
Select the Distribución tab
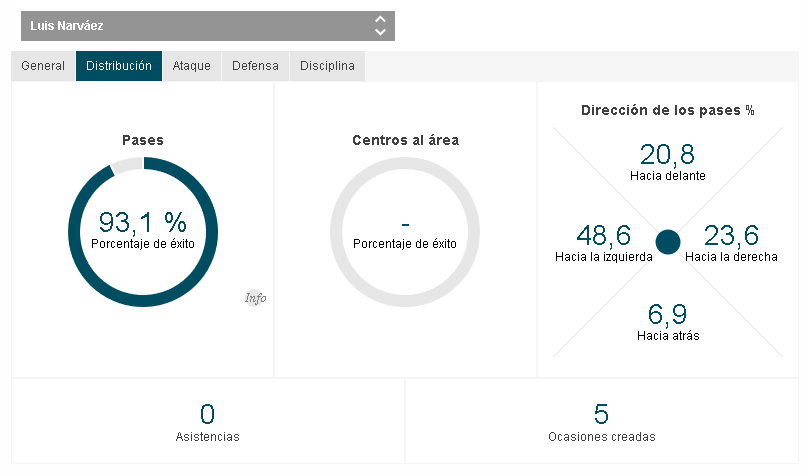pos(119,66)
